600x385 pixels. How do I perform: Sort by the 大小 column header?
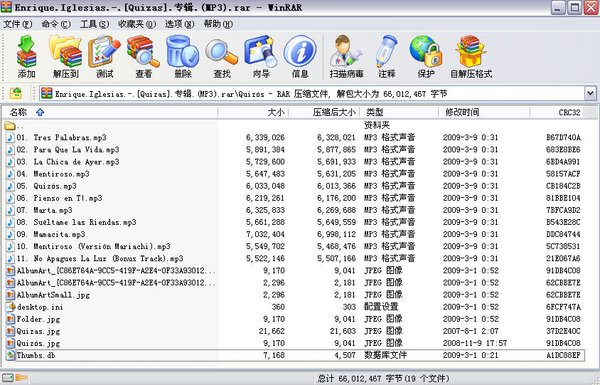253,112
